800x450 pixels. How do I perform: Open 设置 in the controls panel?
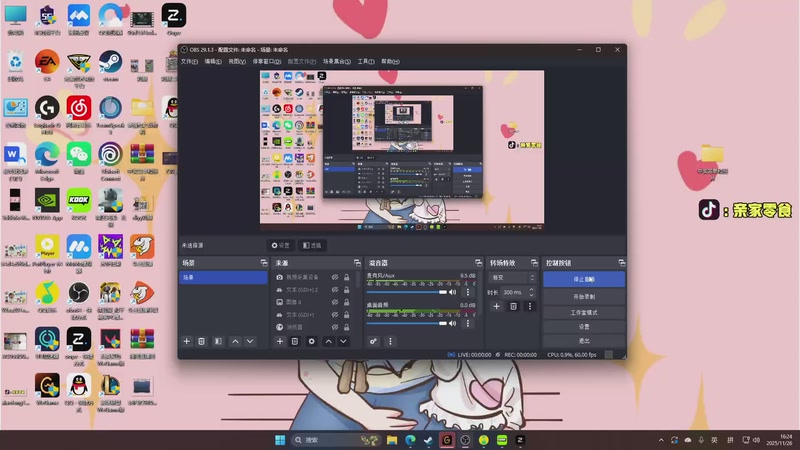(x=584, y=327)
